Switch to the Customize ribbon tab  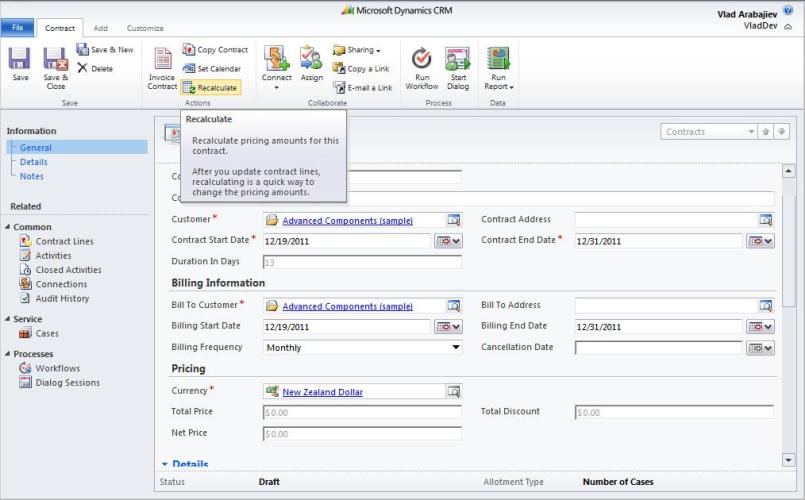coord(145,28)
